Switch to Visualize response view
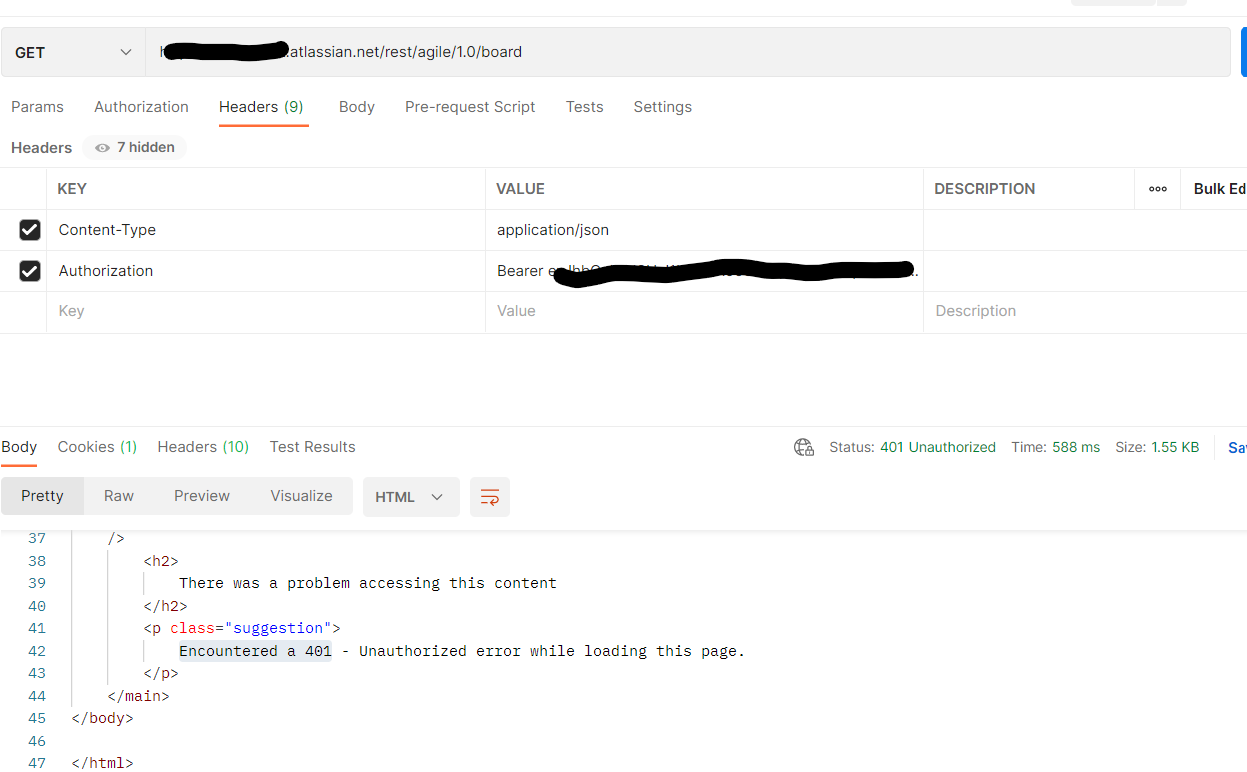 (301, 496)
